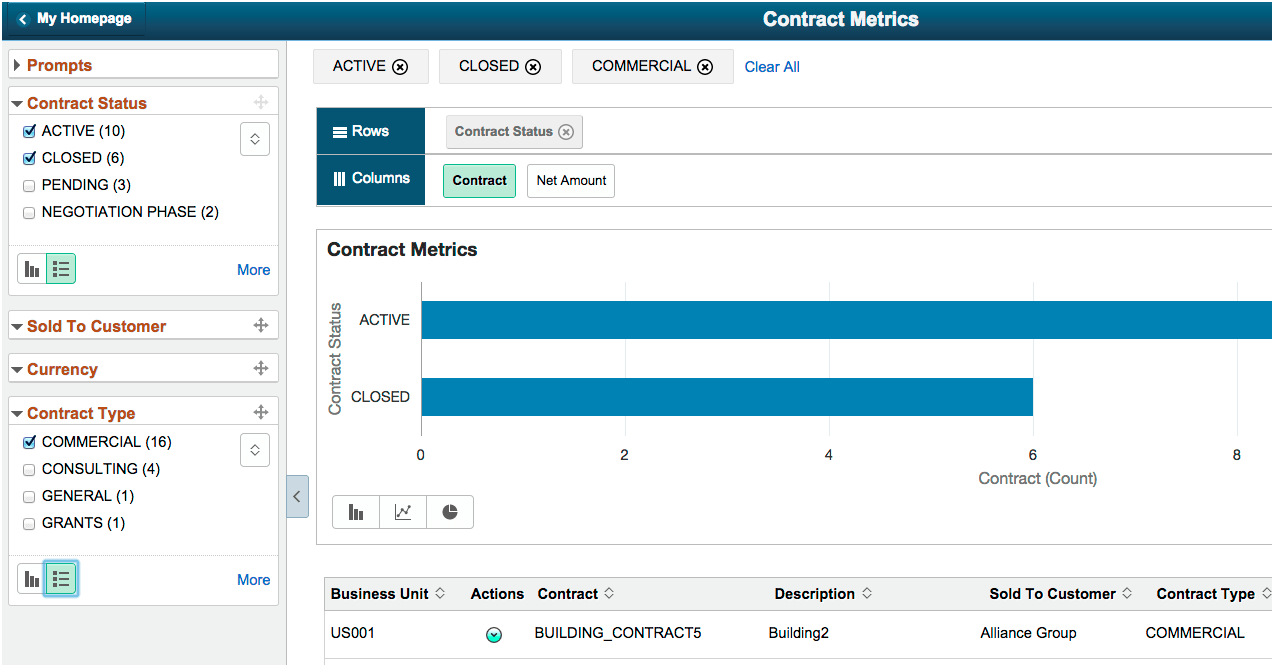
Task: Change Contract Metrics to a line chart
Action: [402, 511]
